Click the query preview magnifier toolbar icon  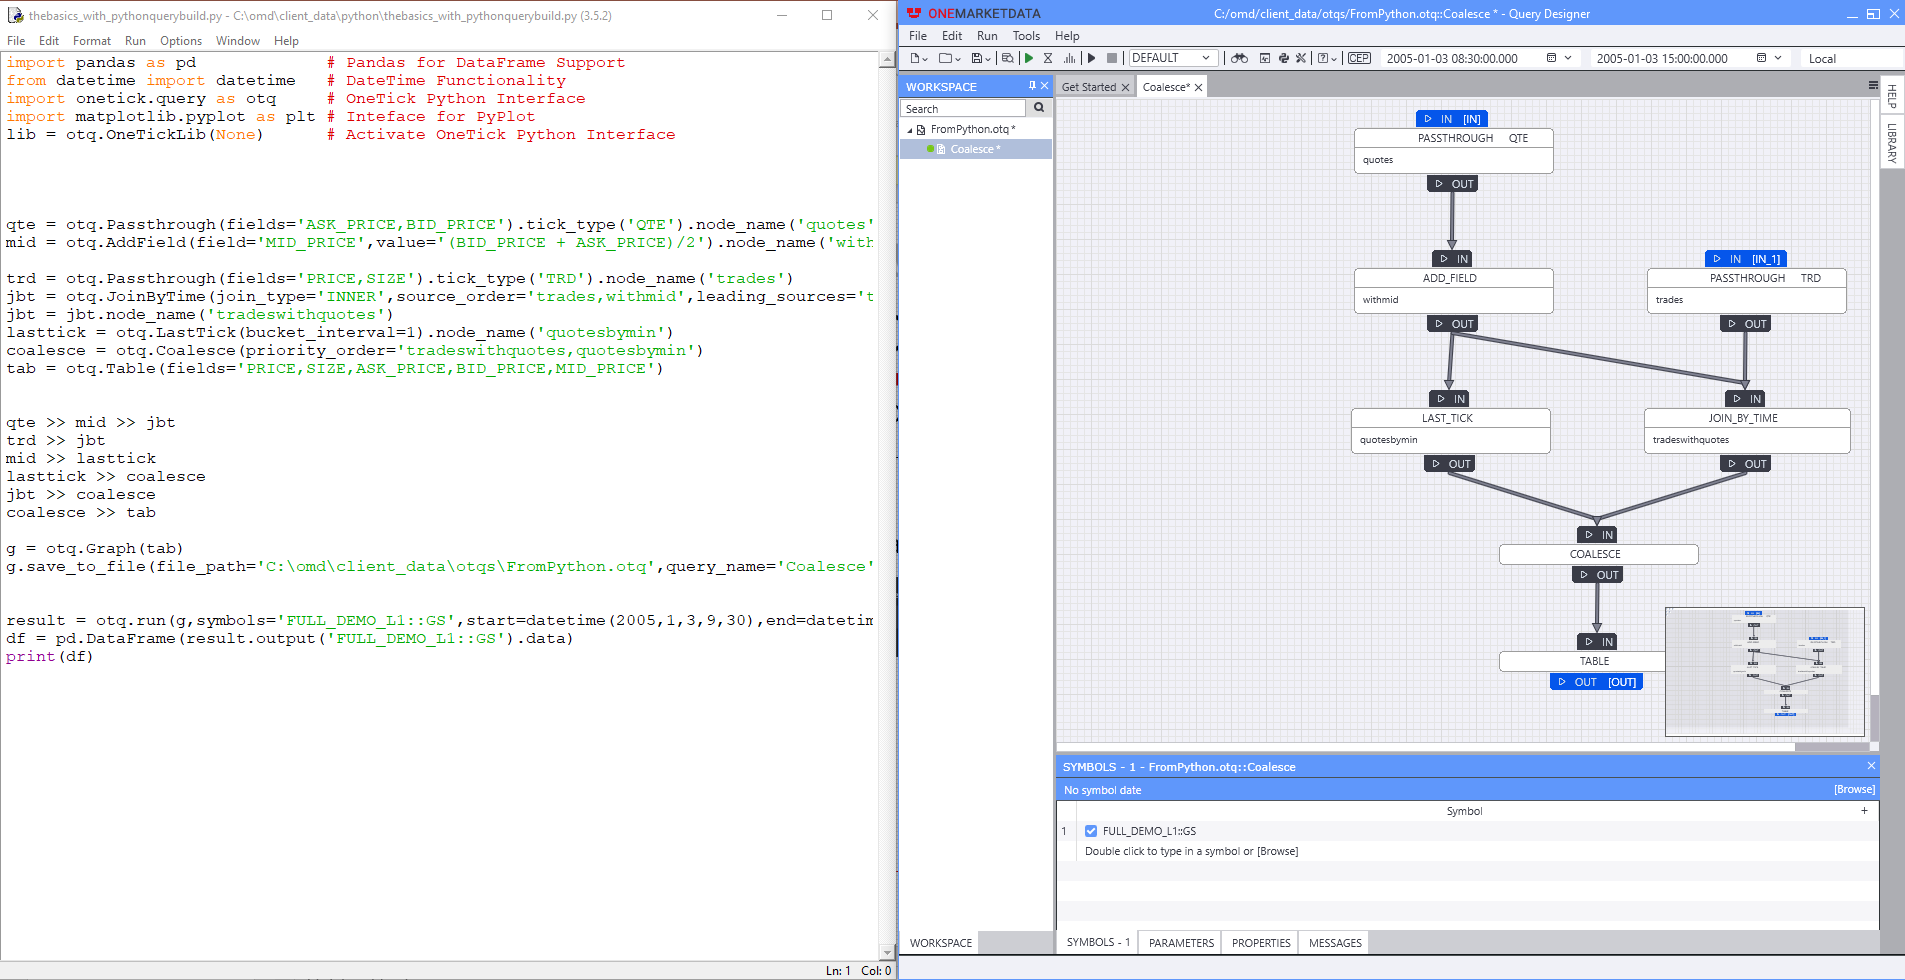[x=1007, y=58]
